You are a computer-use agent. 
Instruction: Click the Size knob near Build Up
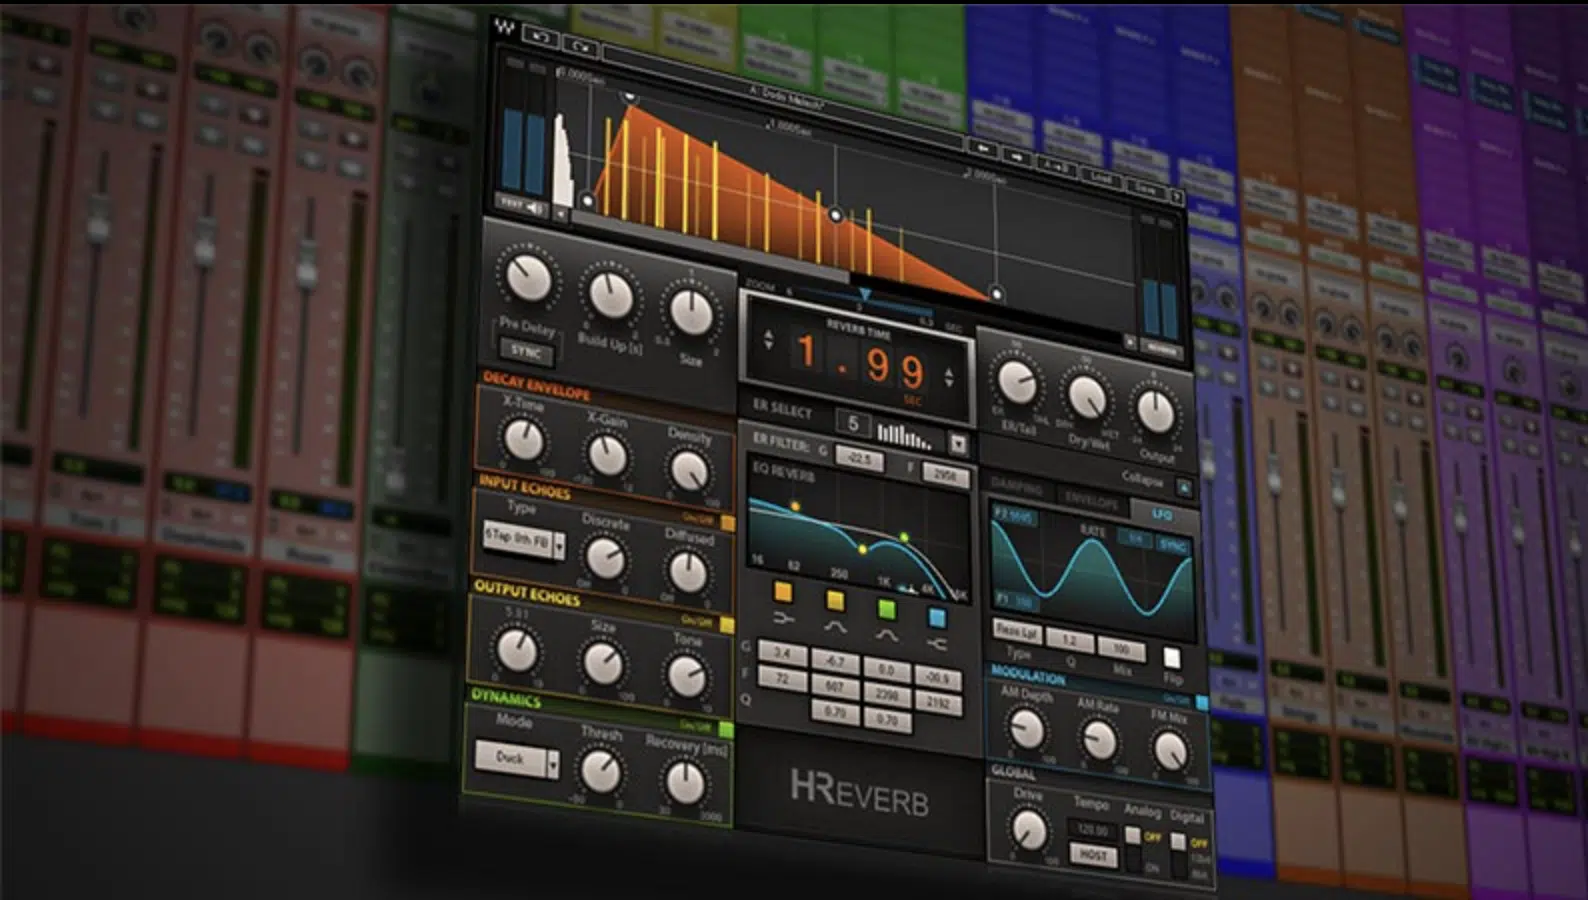[x=690, y=311]
